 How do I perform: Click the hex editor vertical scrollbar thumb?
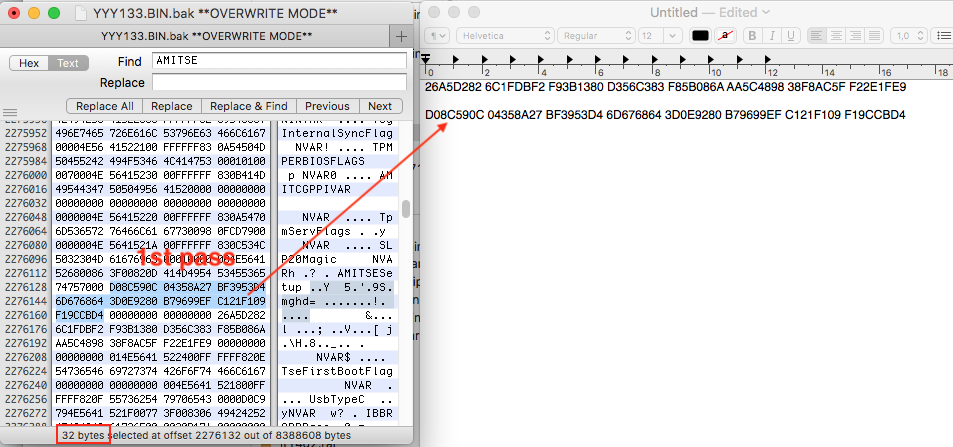pyautogui.click(x=406, y=208)
